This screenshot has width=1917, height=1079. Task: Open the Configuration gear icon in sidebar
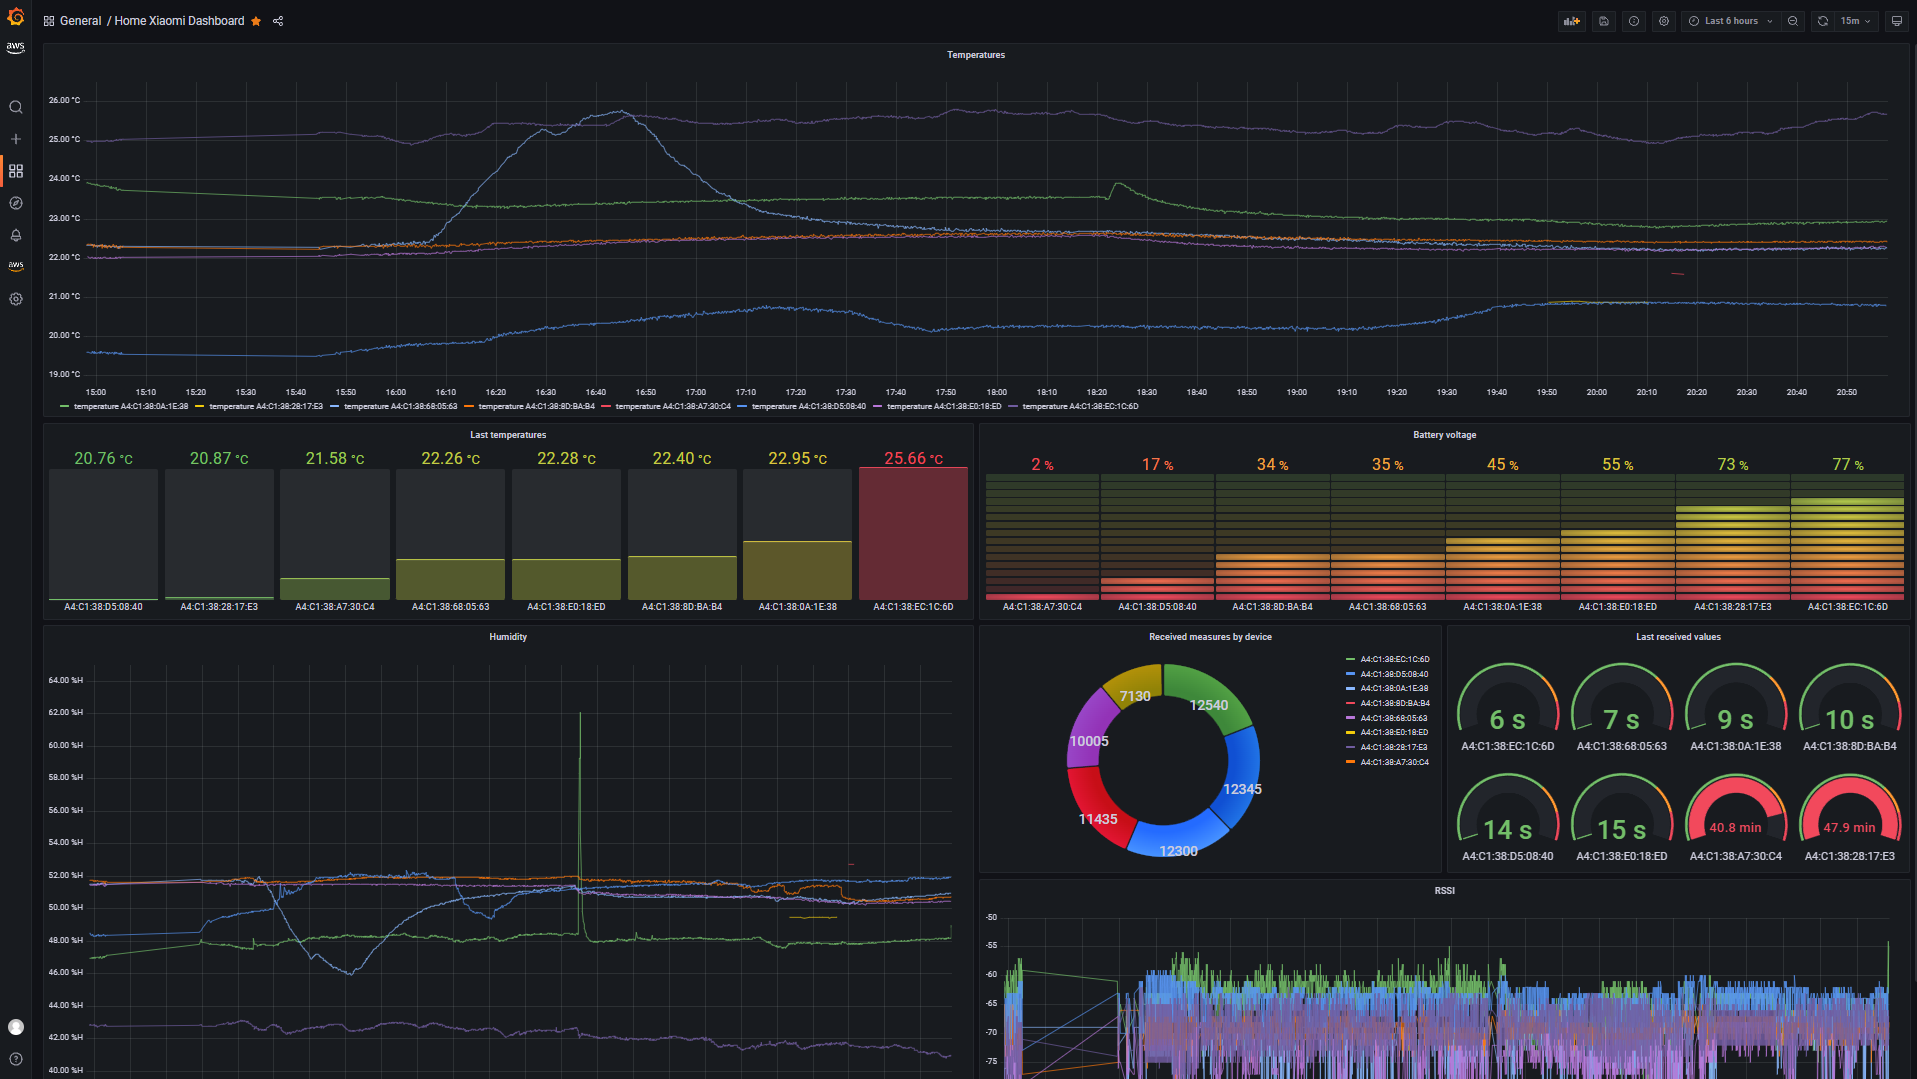click(x=15, y=299)
